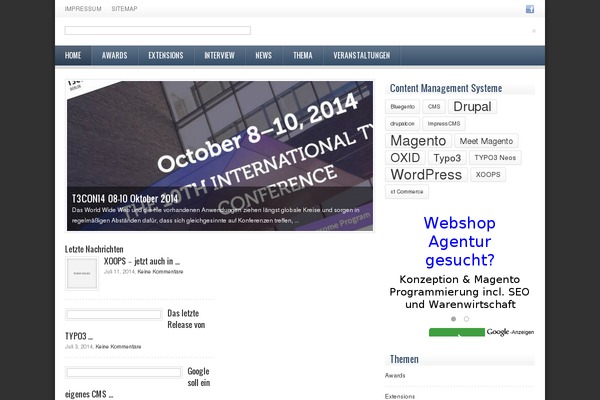The image size is (600, 400).
Task: Open the Awards menu item
Action: (114, 56)
